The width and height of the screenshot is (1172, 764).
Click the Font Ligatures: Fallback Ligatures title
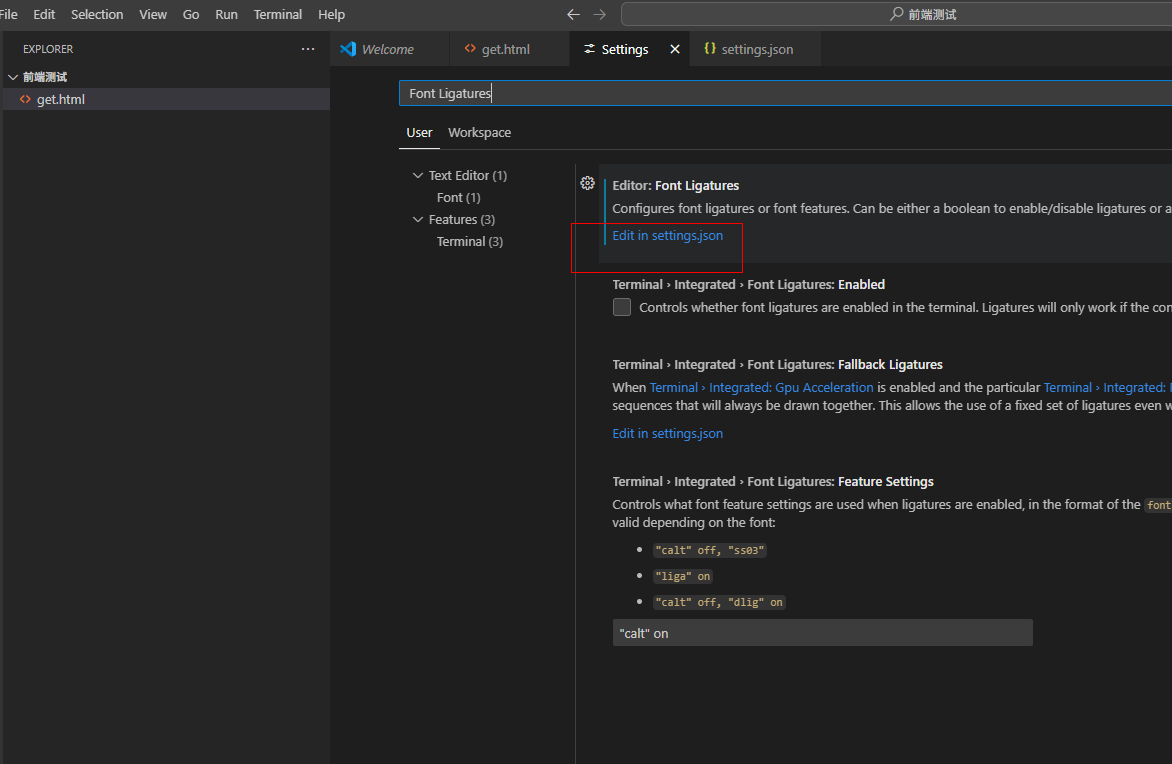pyautogui.click(x=777, y=365)
